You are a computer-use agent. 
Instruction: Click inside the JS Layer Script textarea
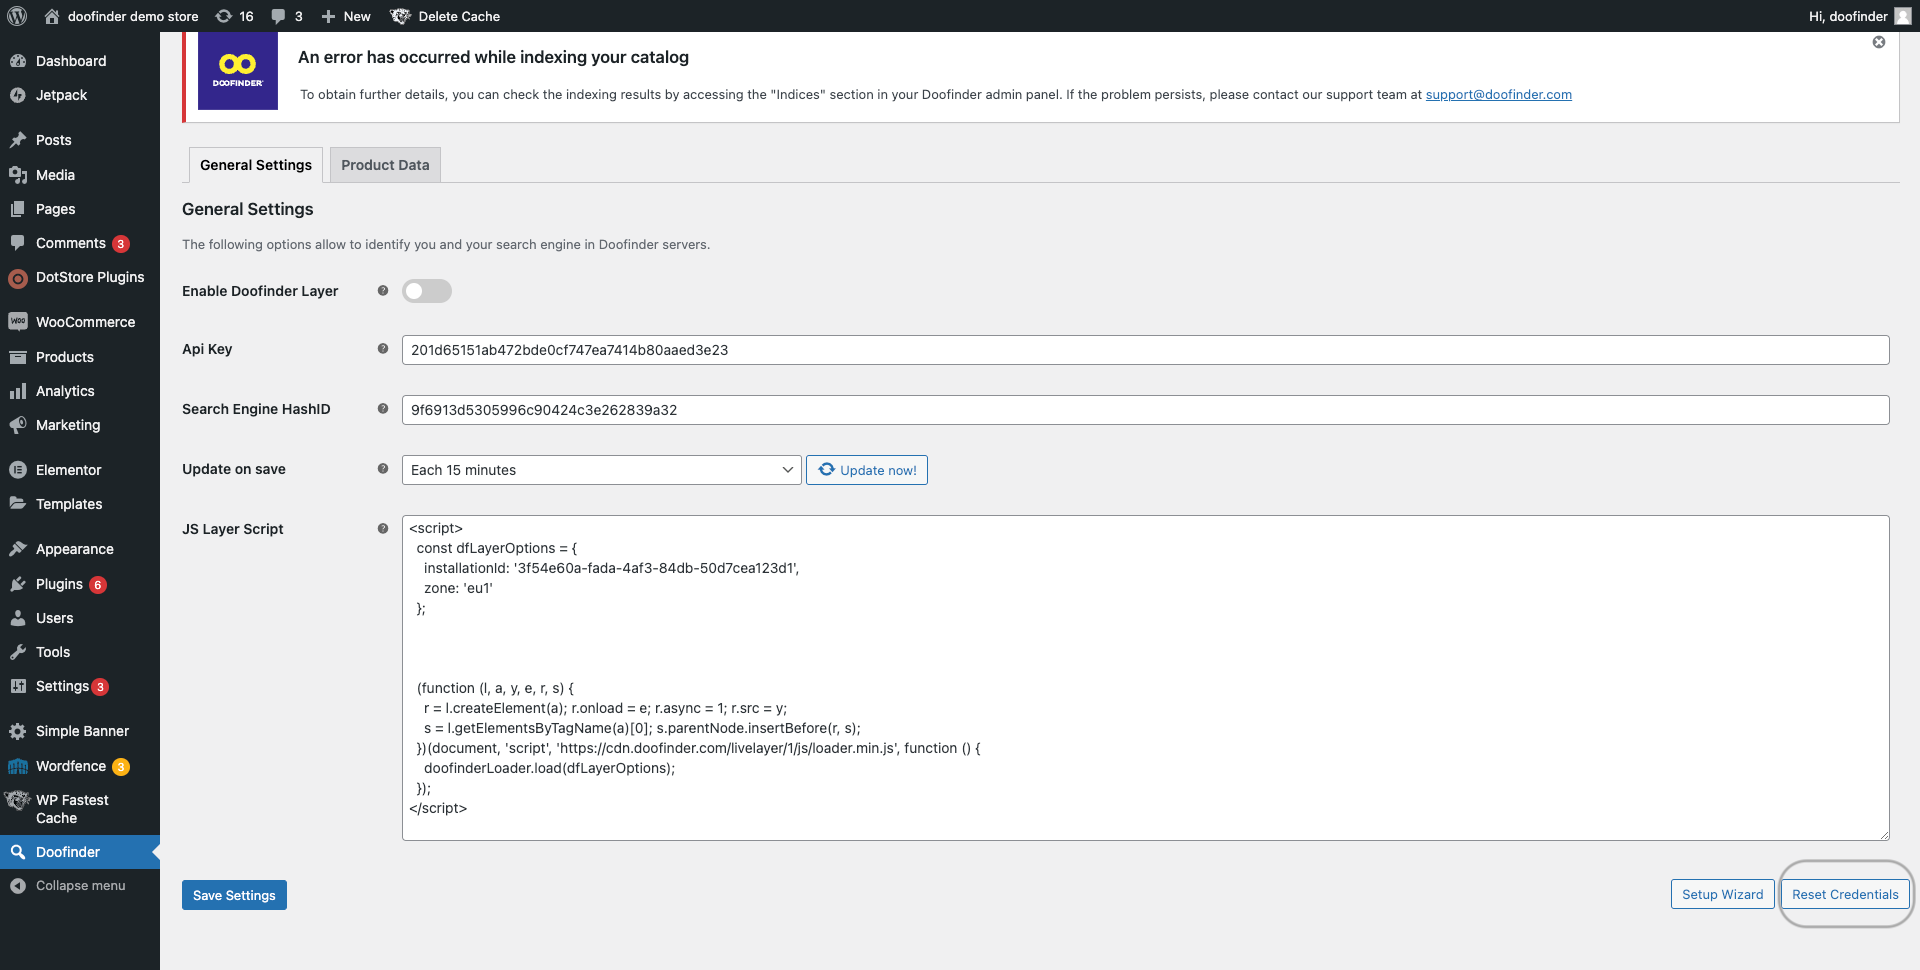click(1145, 678)
